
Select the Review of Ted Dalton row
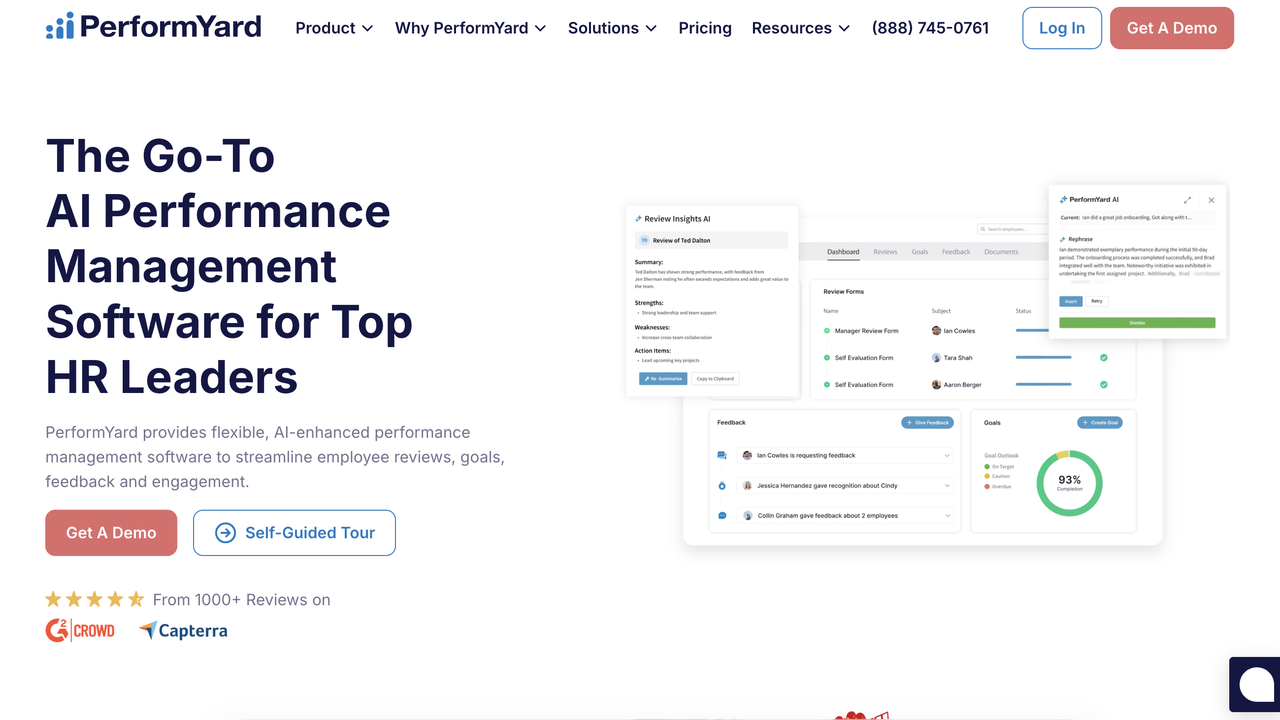[x=711, y=240]
